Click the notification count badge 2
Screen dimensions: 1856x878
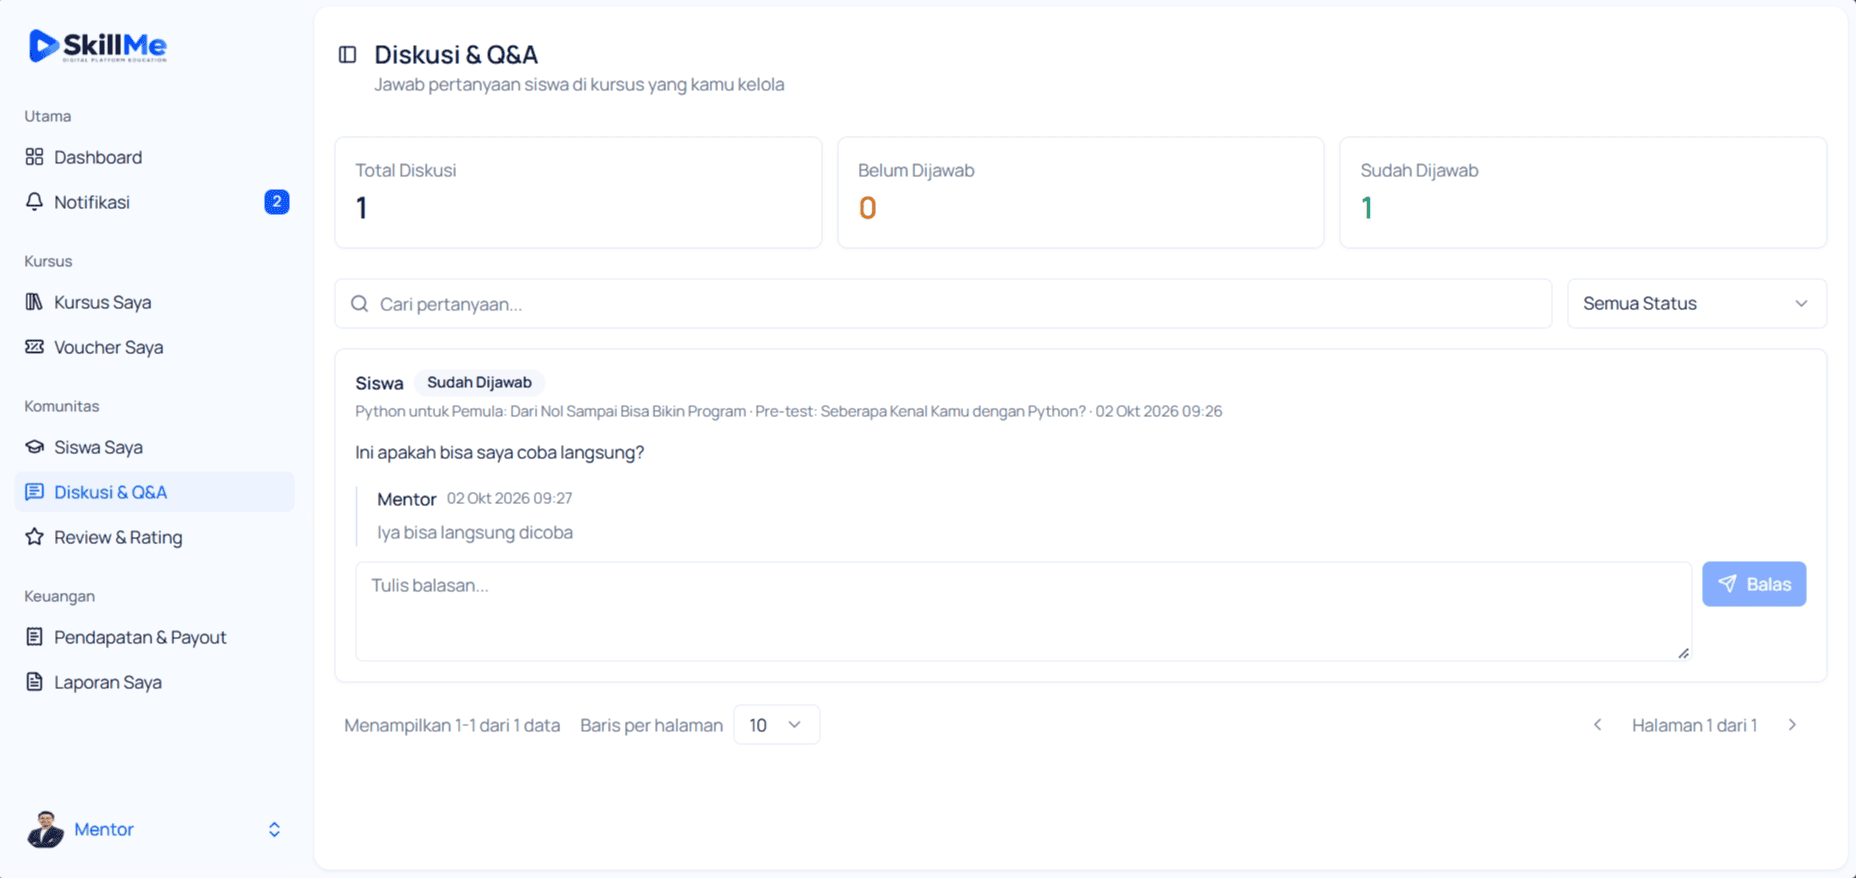click(277, 202)
